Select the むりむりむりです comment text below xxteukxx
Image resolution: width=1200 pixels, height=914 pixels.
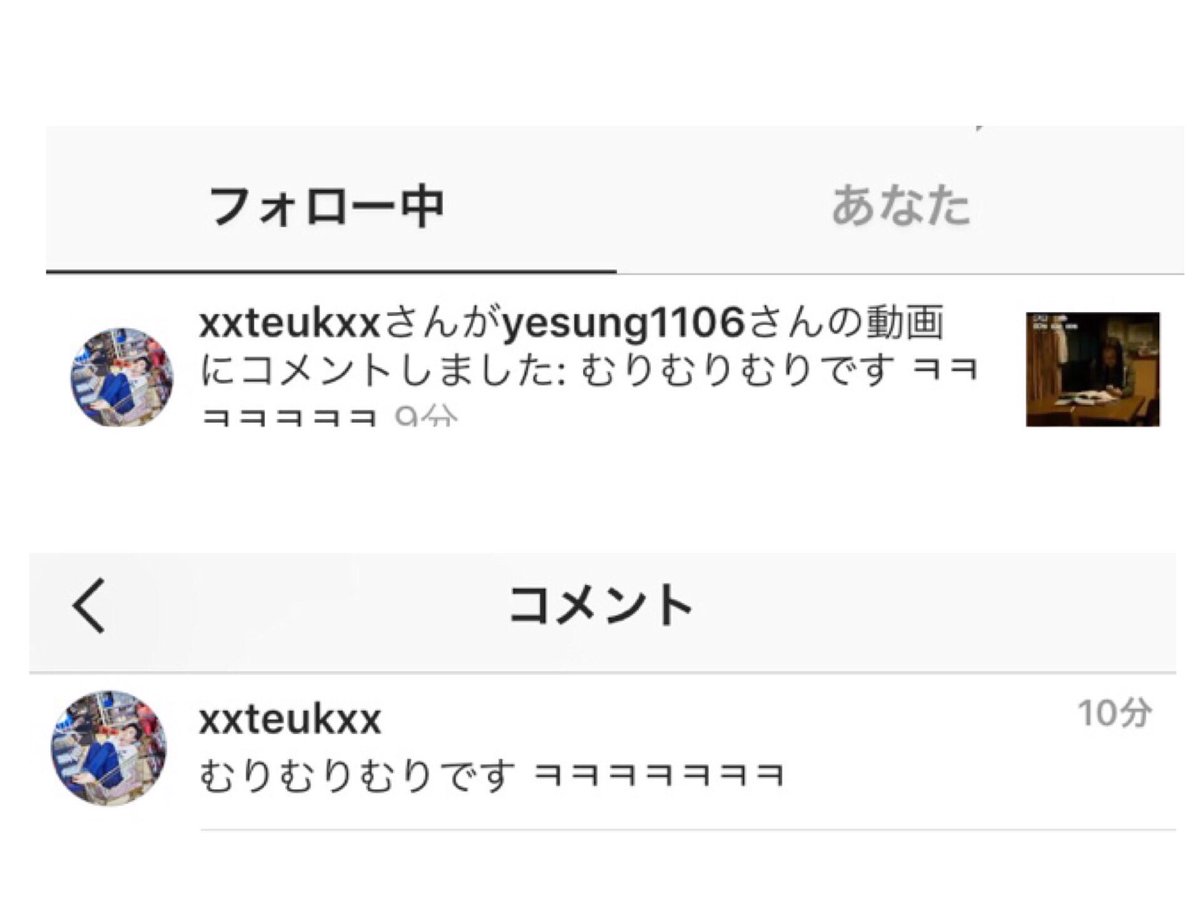click(x=358, y=775)
